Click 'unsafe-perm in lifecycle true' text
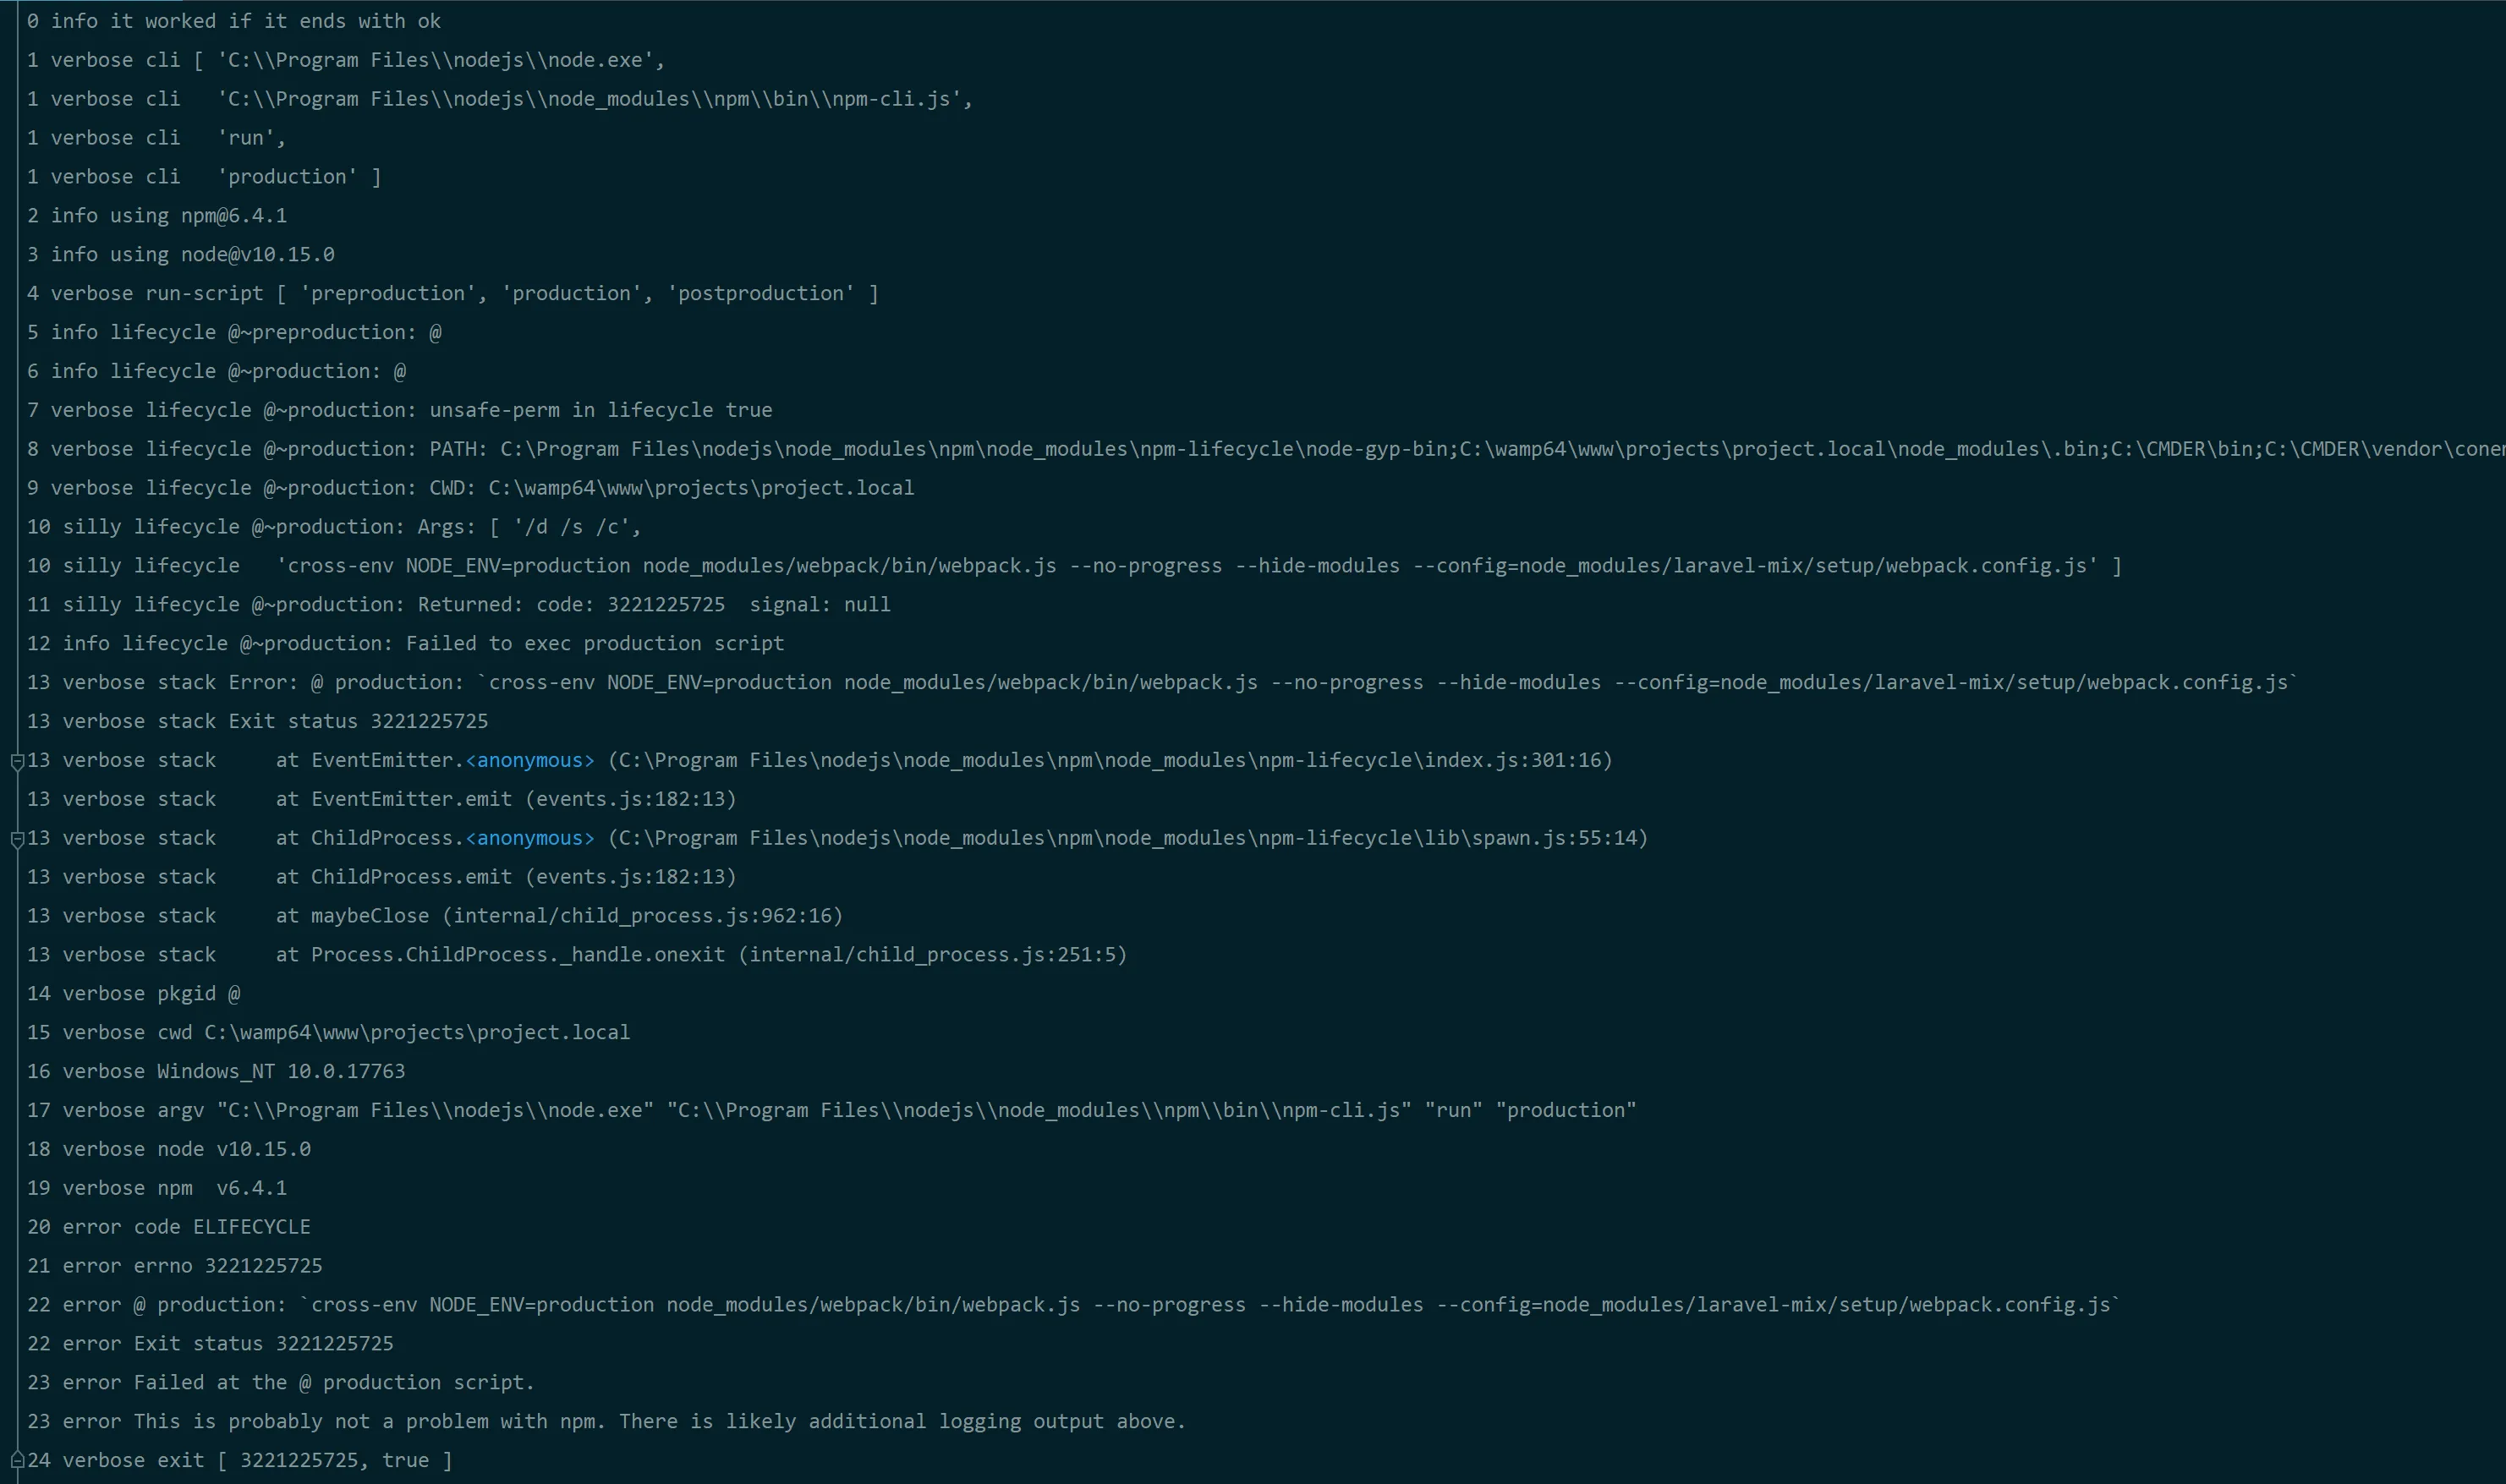The width and height of the screenshot is (2506, 1484). click(600, 410)
